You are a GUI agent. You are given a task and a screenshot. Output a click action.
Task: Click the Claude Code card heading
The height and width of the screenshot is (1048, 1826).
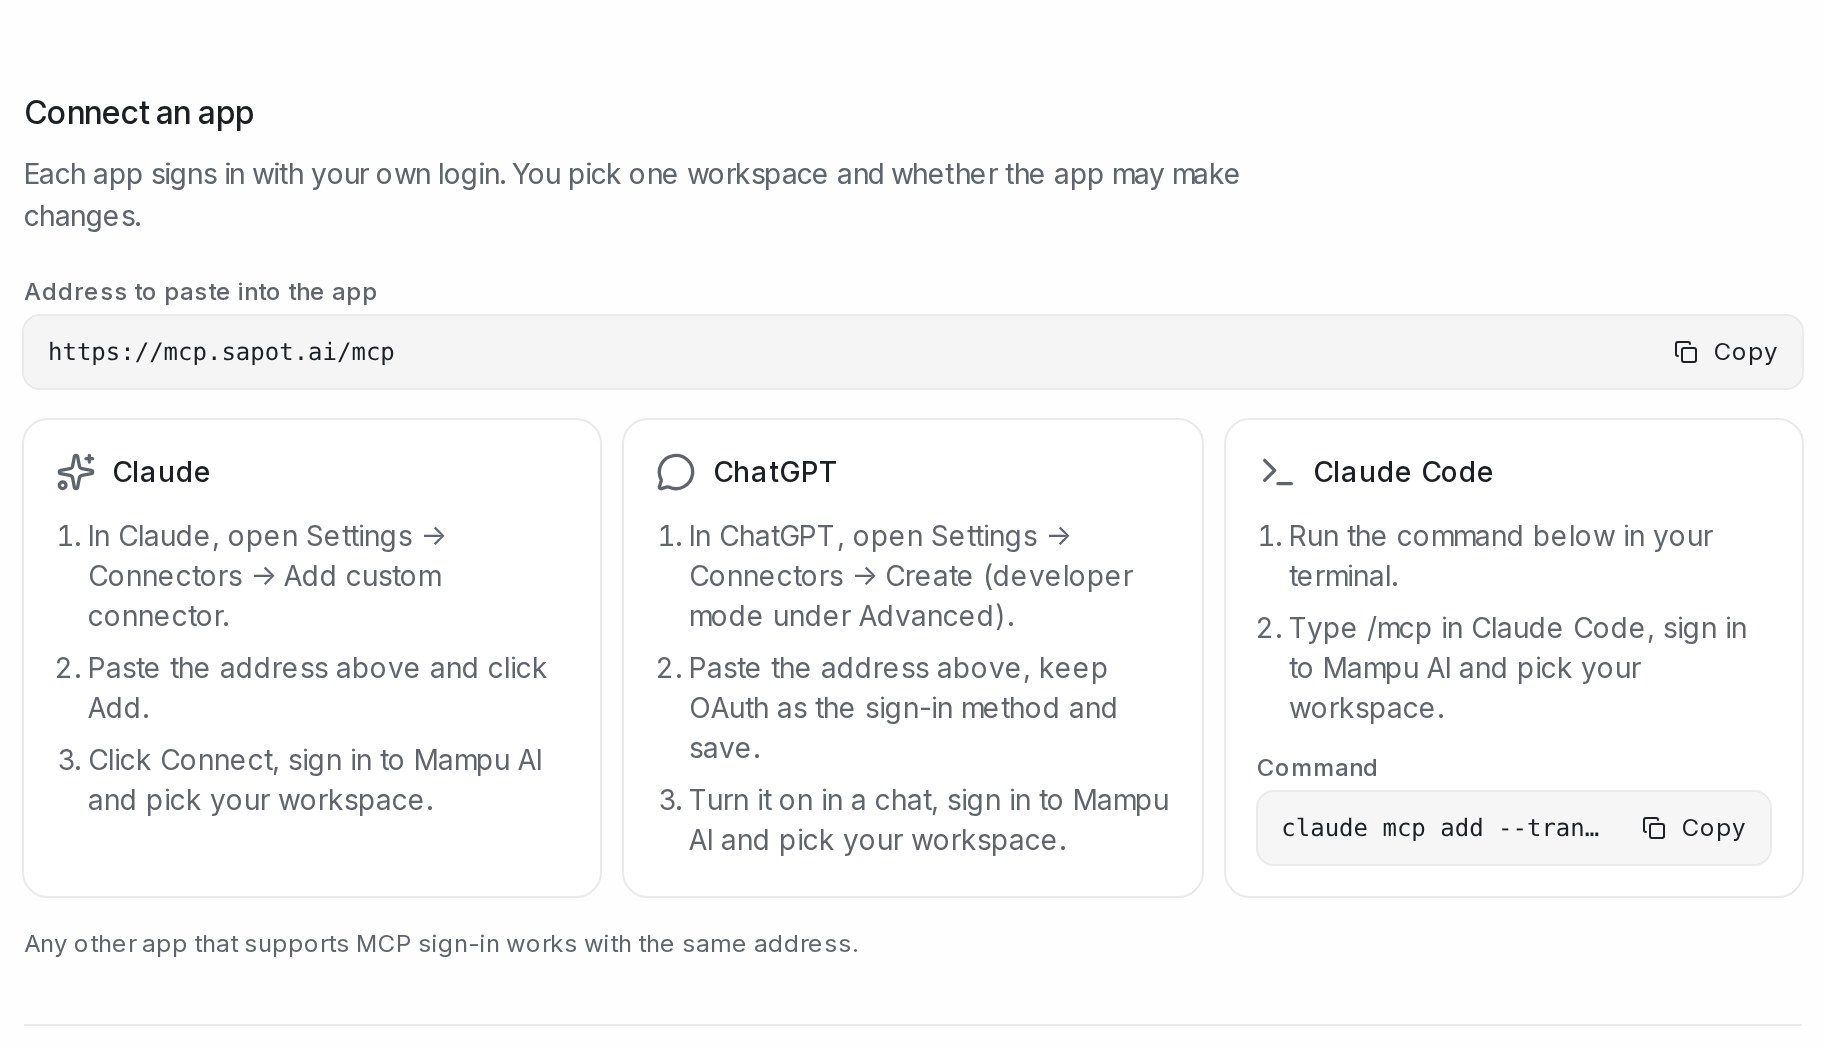(1403, 472)
